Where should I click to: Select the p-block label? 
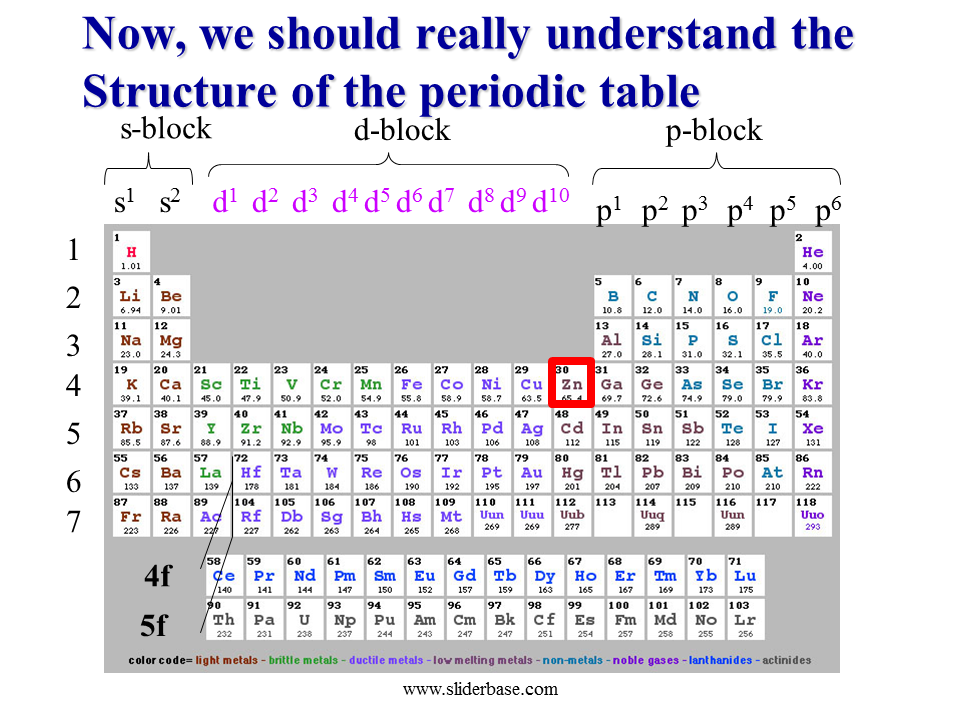[x=714, y=131]
